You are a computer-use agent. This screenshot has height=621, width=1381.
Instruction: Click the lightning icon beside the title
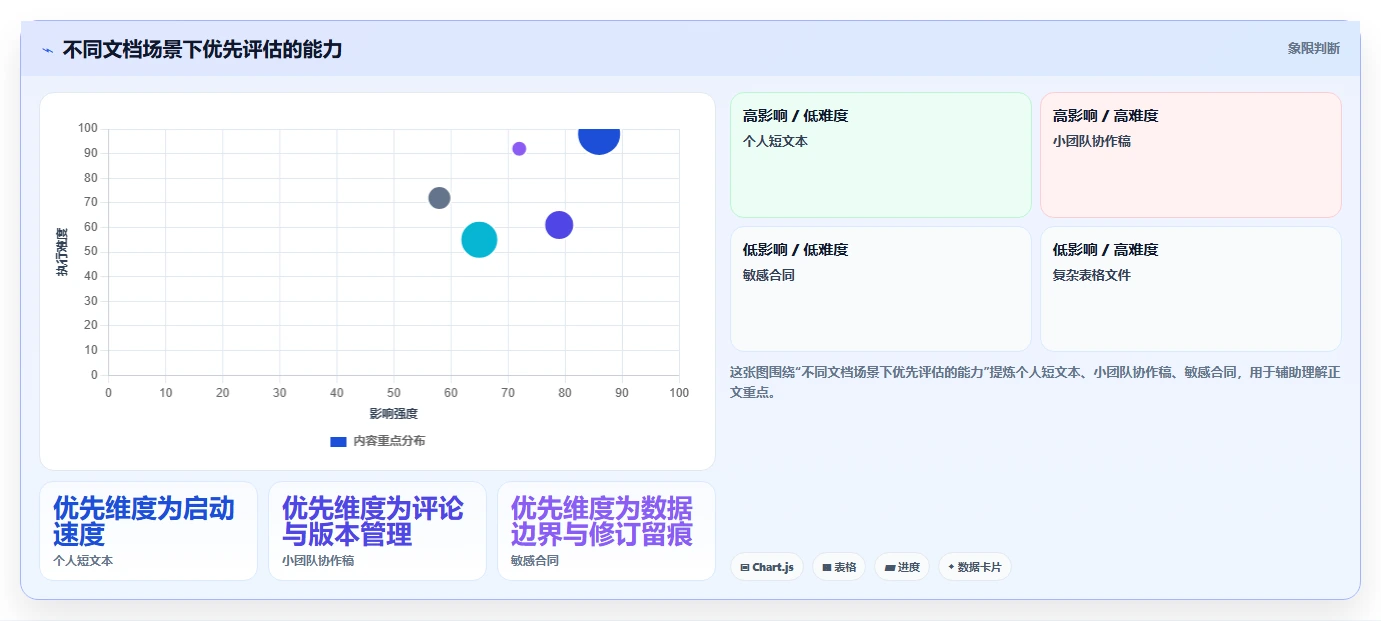[47, 50]
